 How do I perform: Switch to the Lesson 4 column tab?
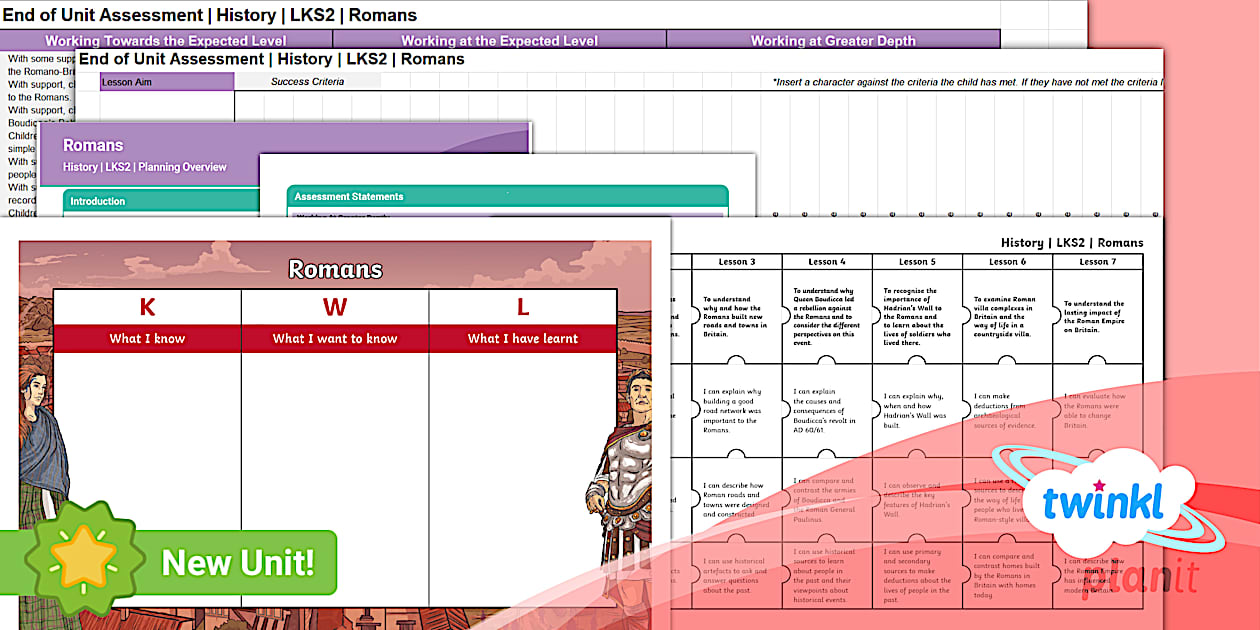[828, 261]
